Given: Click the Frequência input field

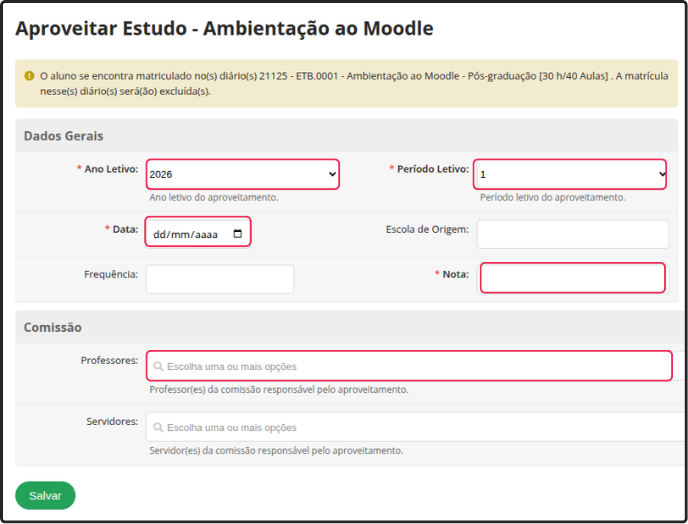Looking at the screenshot, I should click(220, 279).
